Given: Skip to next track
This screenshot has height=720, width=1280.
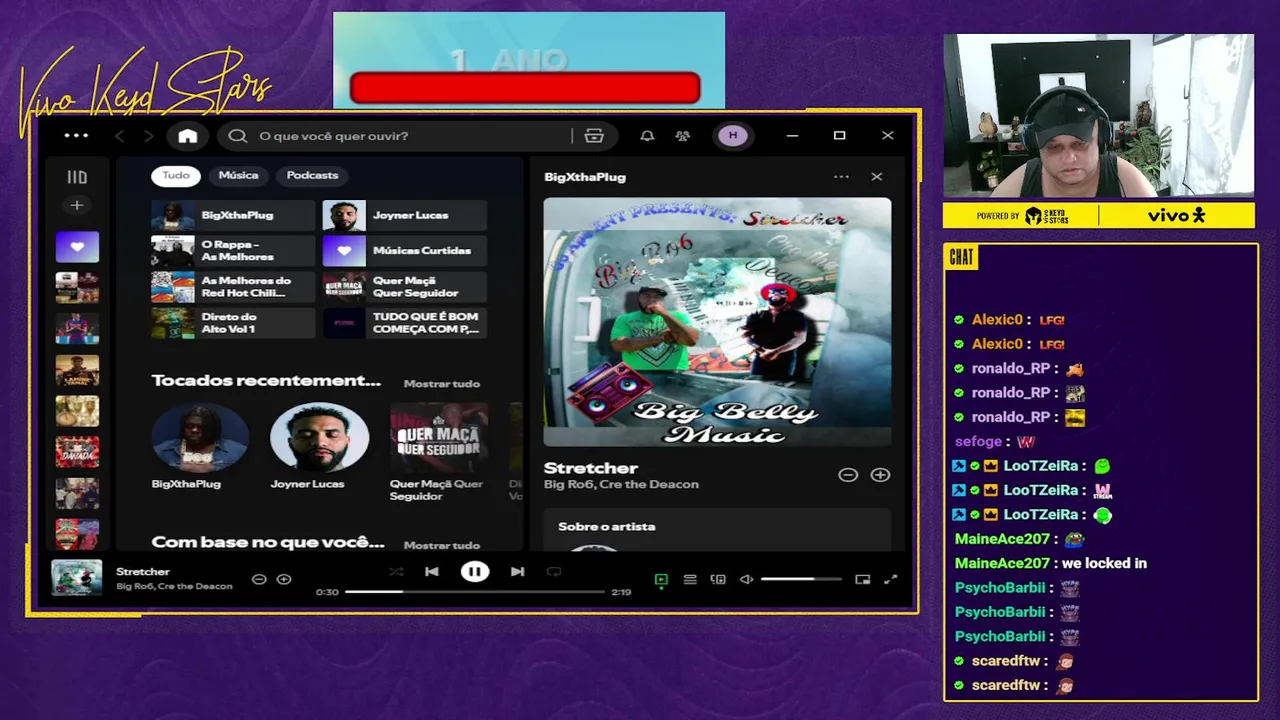Looking at the screenshot, I should [517, 572].
